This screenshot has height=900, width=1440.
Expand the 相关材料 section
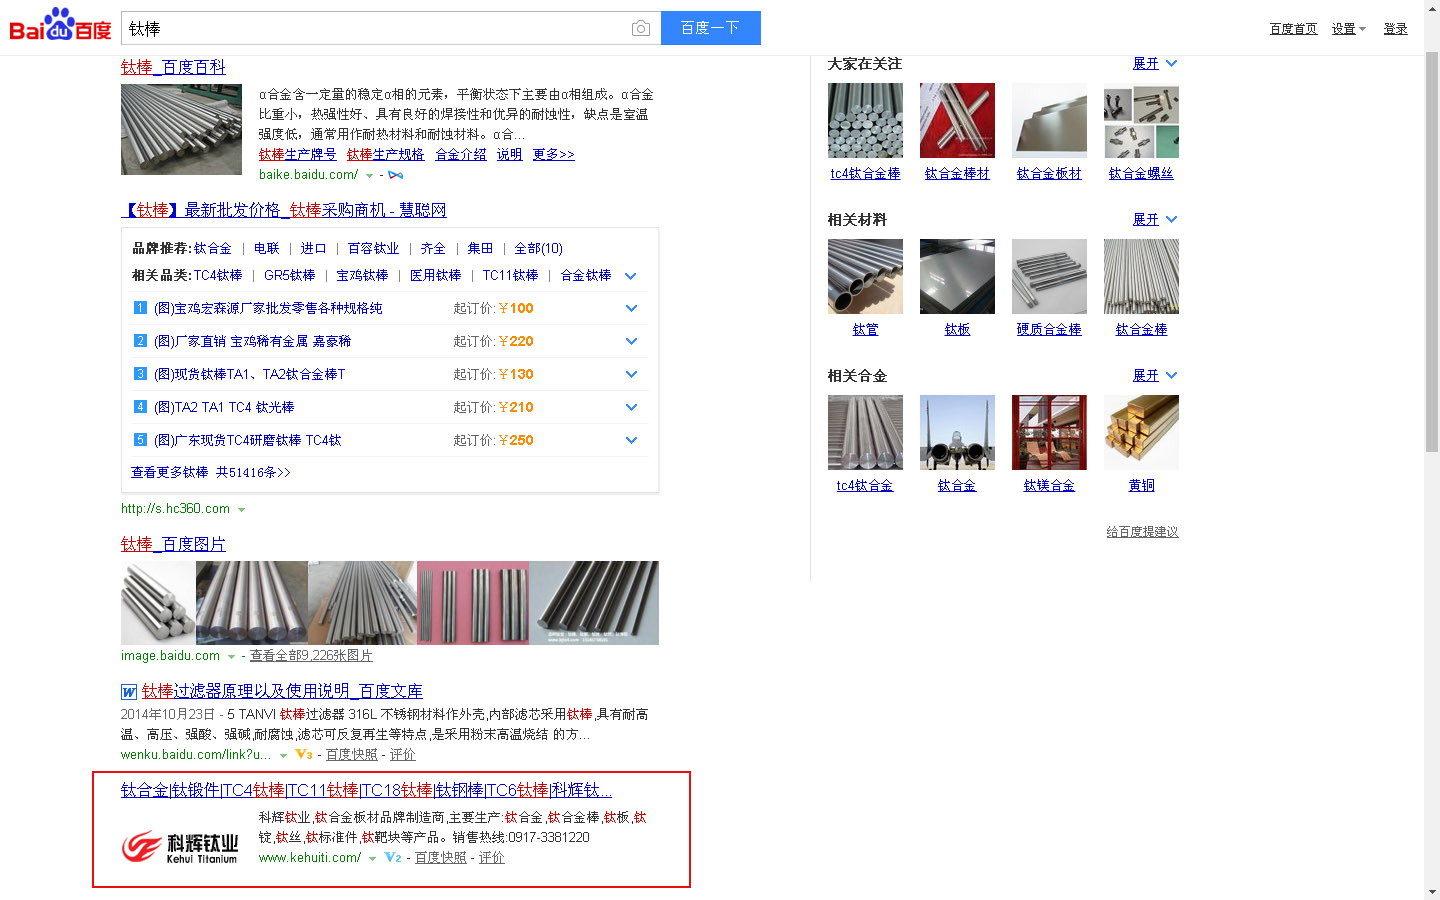[x=1155, y=220]
